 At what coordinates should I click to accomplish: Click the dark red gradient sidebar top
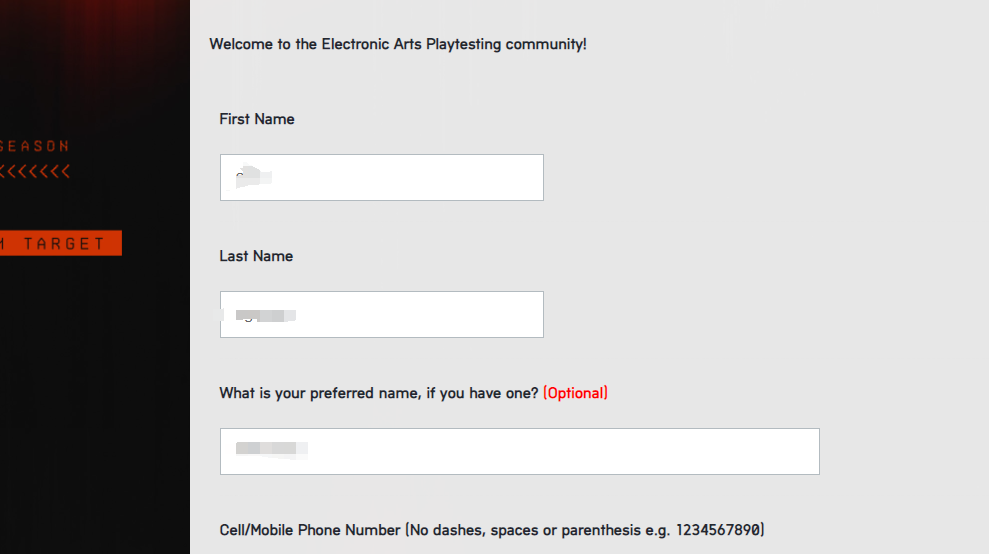point(95,38)
